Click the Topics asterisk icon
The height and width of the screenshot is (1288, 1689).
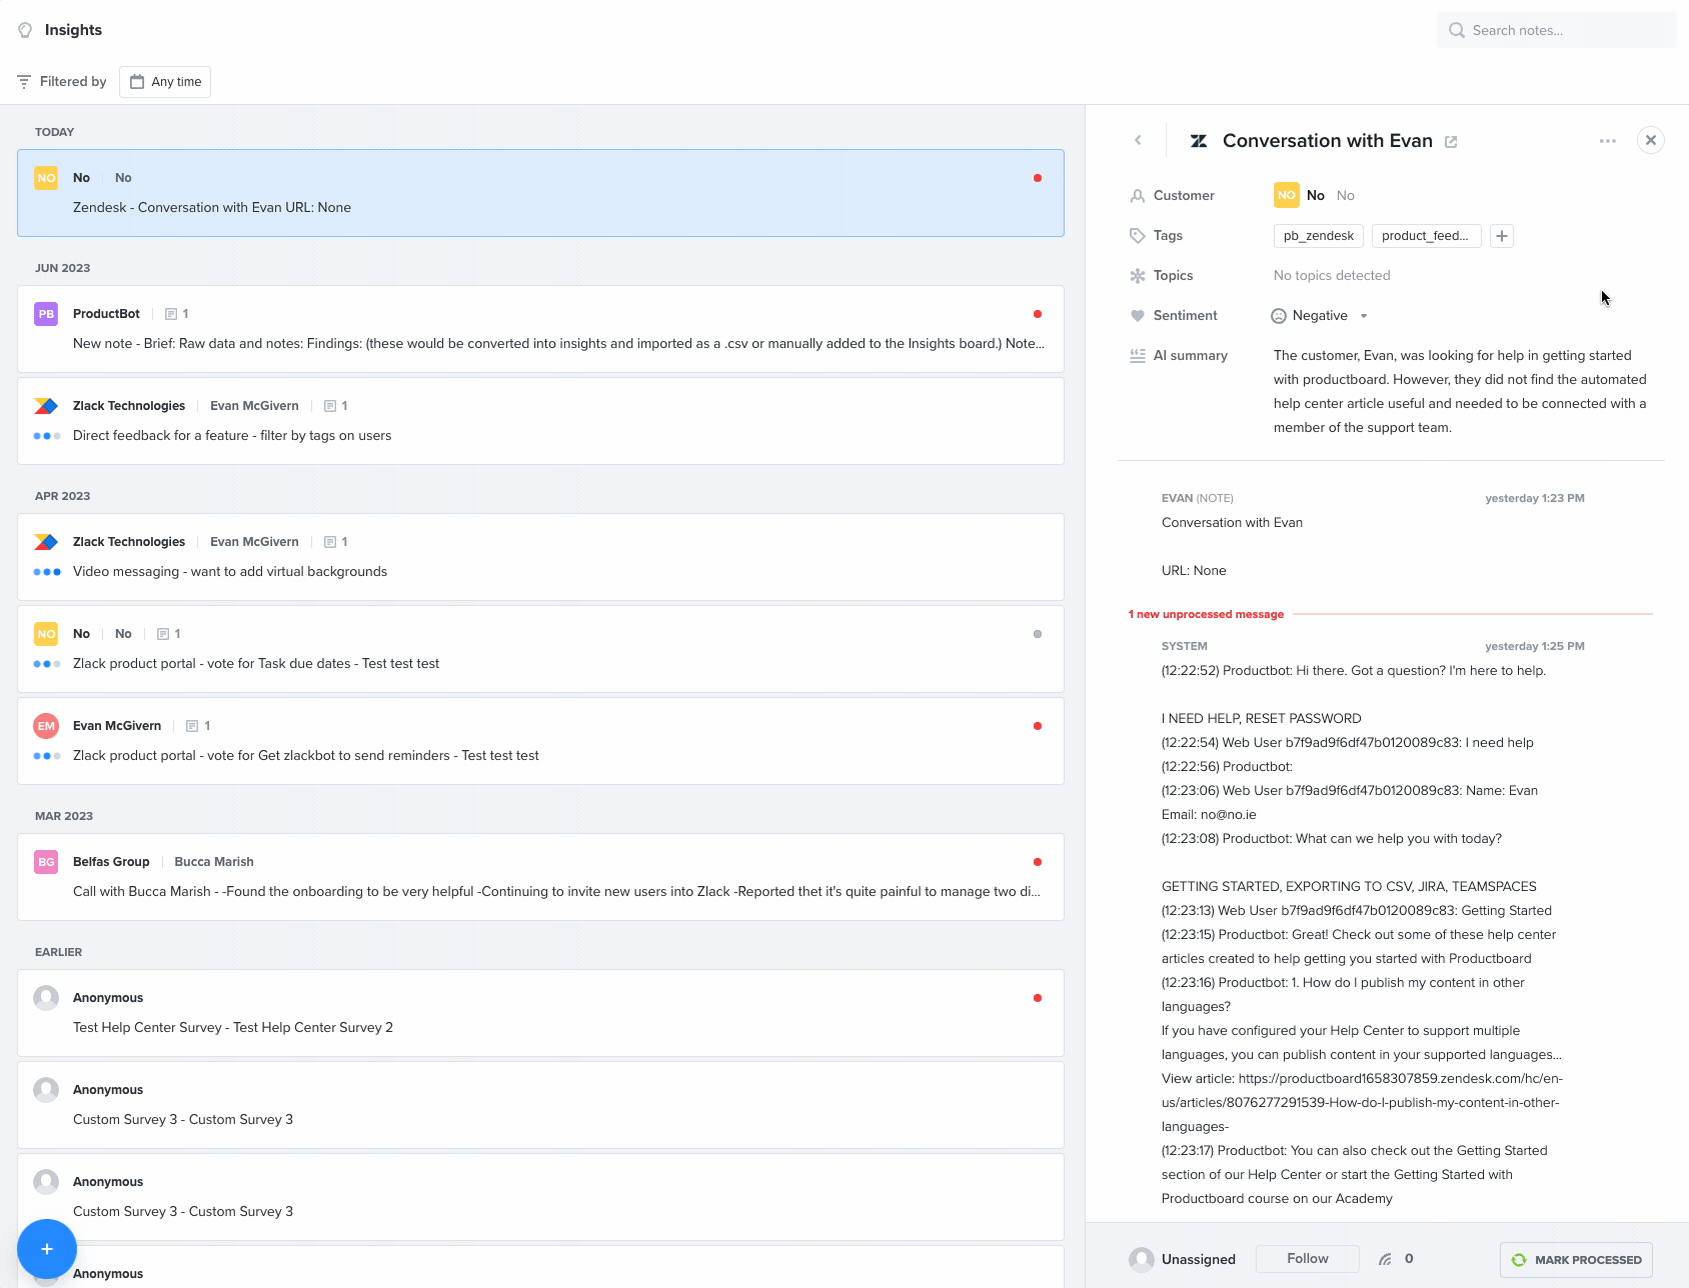pos(1137,276)
